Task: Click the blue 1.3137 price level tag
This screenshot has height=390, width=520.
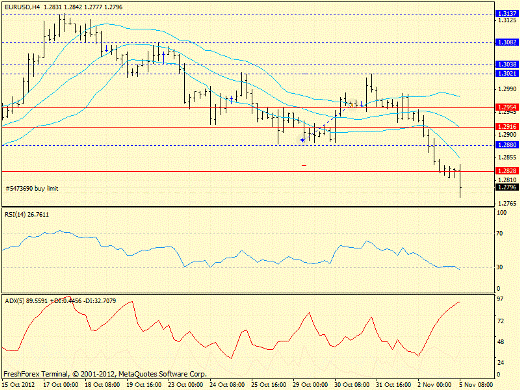Action: point(507,14)
